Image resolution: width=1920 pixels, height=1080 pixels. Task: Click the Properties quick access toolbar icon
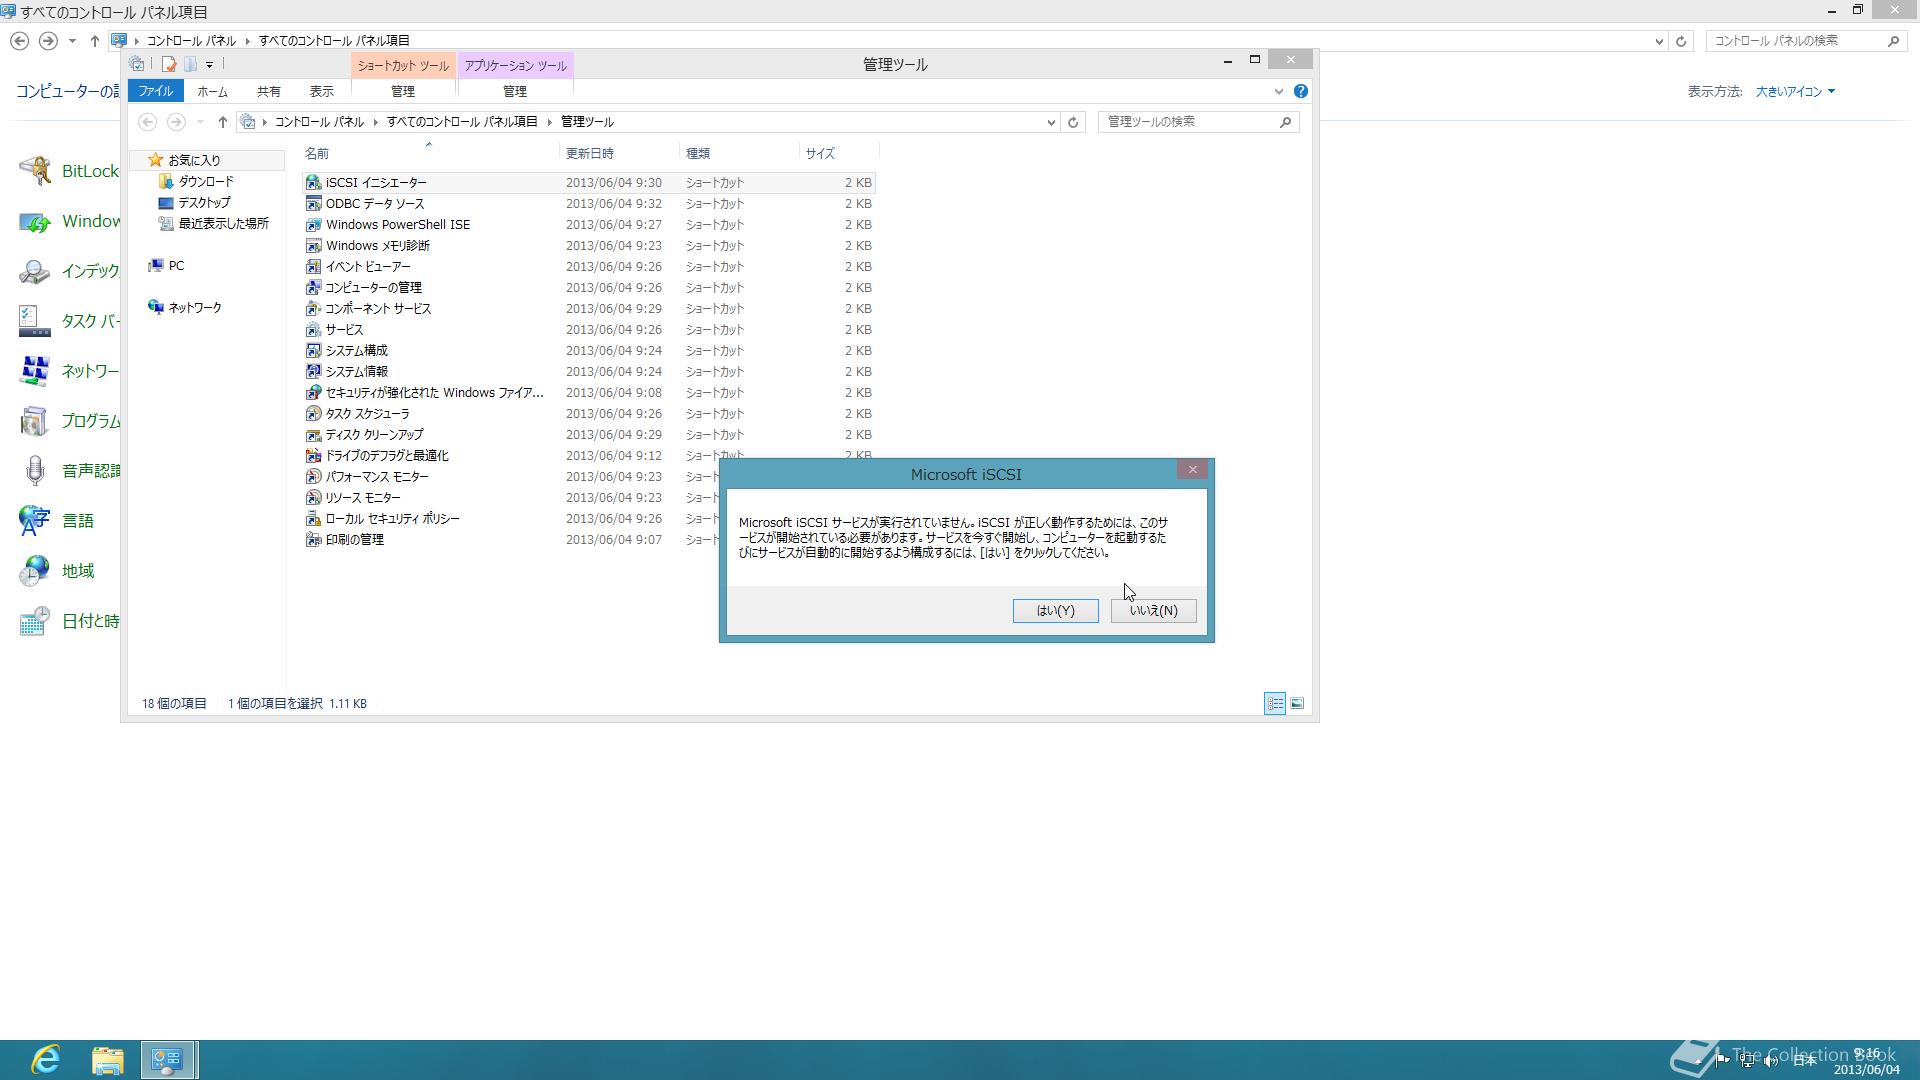point(169,65)
